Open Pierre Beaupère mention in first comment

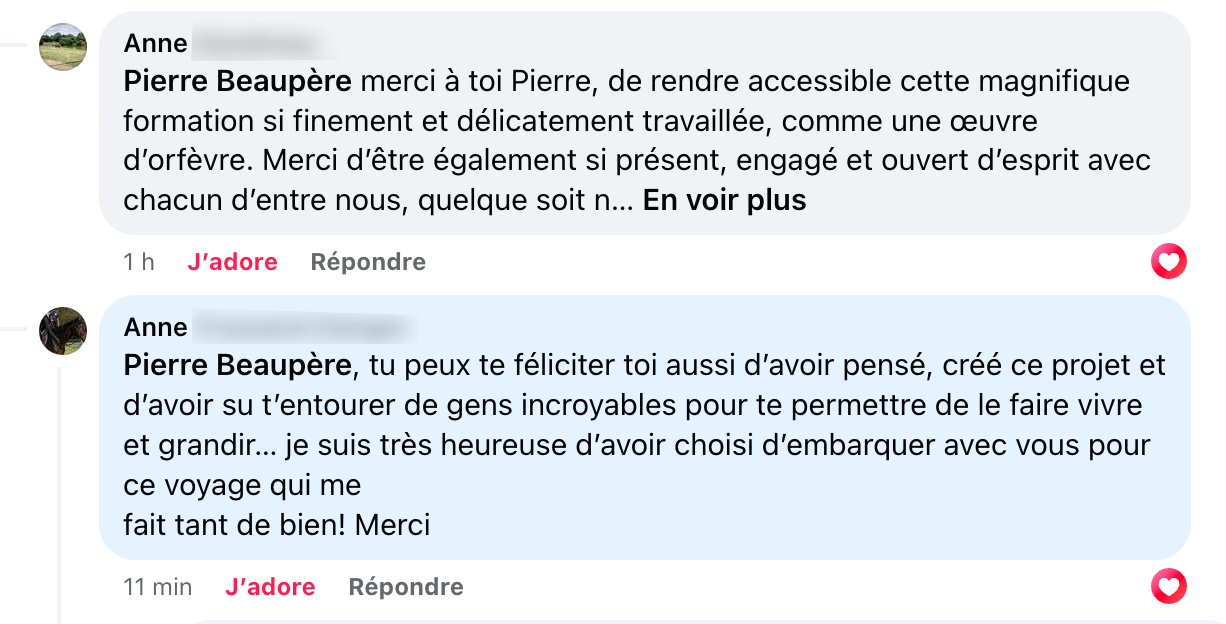coord(238,81)
